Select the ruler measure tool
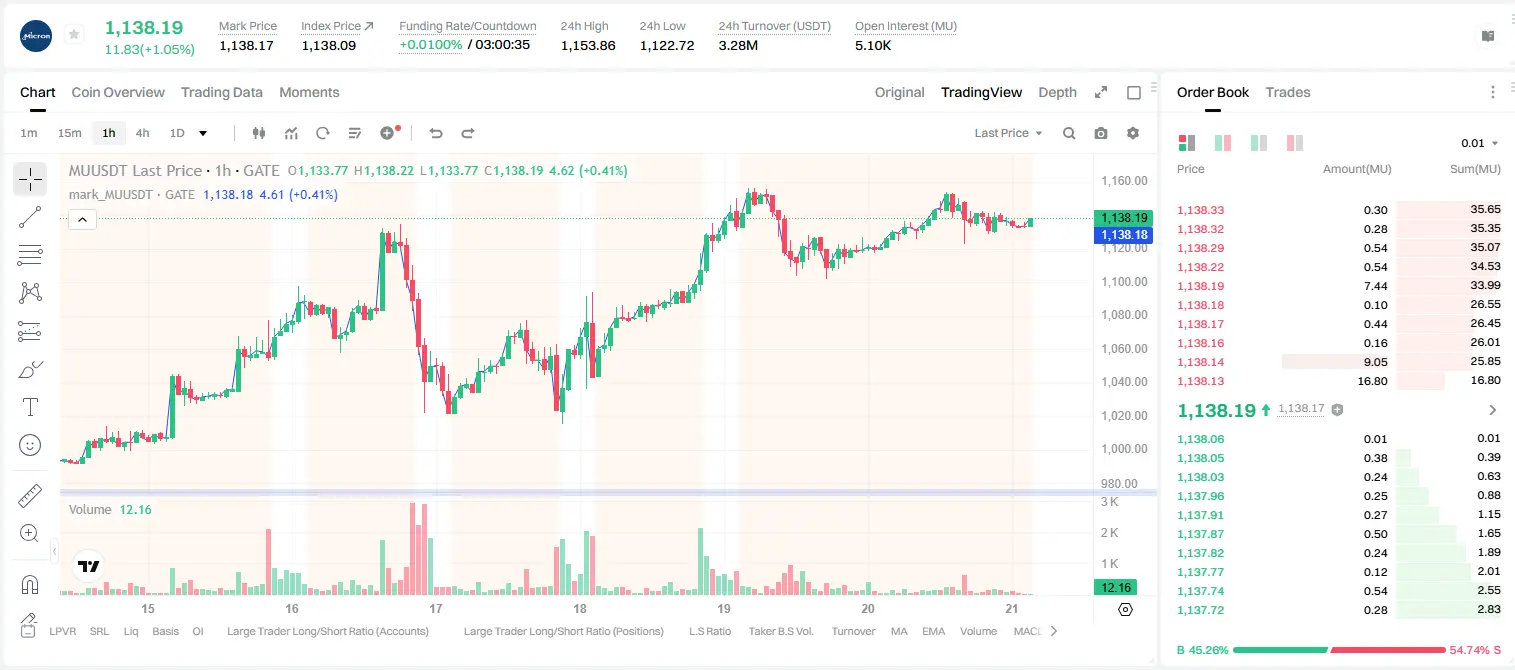Image resolution: width=1515 pixels, height=670 pixels. (30, 496)
